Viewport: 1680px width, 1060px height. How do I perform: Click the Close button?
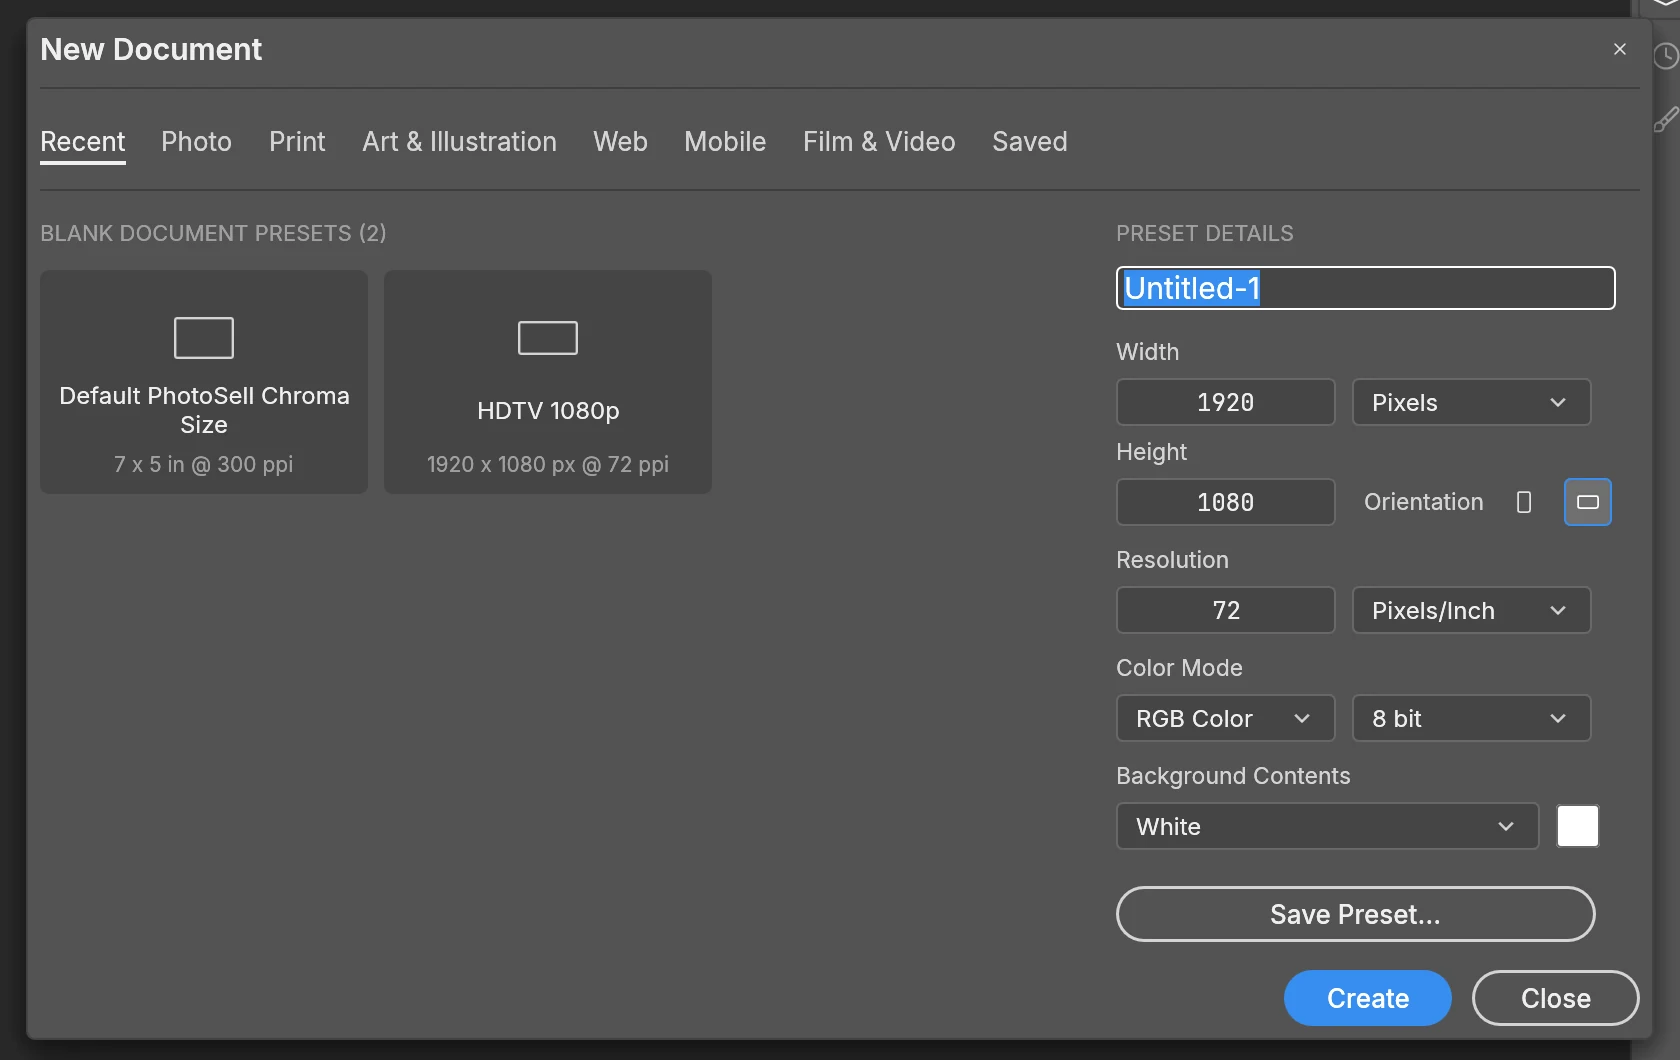1556,998
